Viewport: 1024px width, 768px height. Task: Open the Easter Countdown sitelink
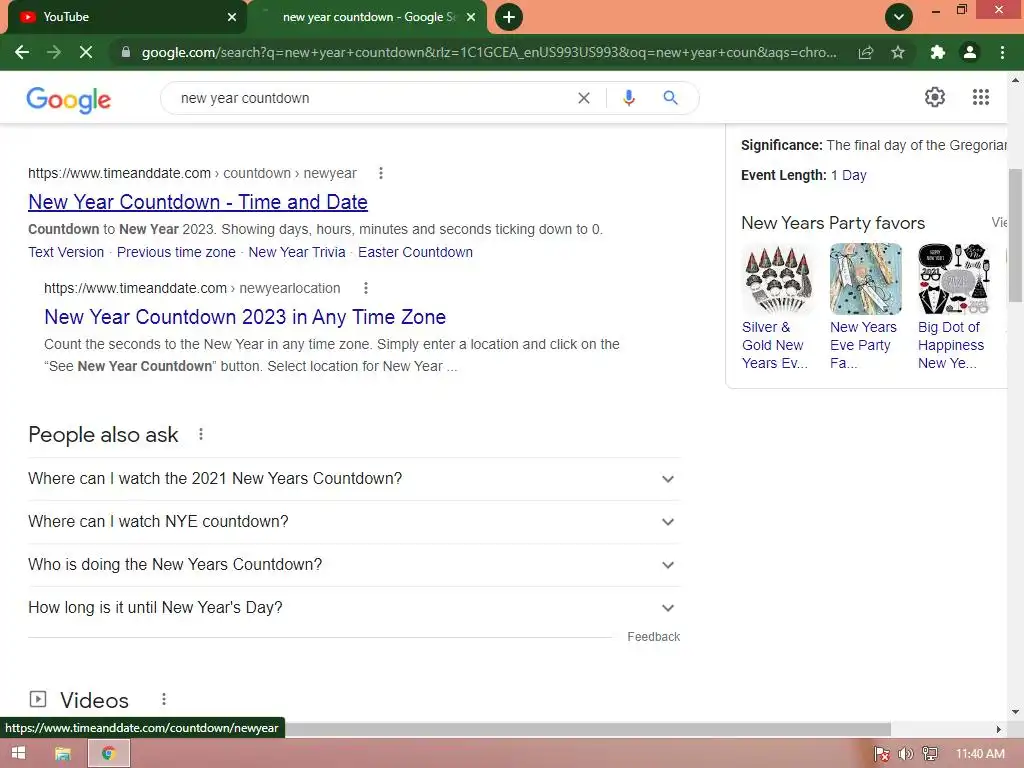coord(415,252)
